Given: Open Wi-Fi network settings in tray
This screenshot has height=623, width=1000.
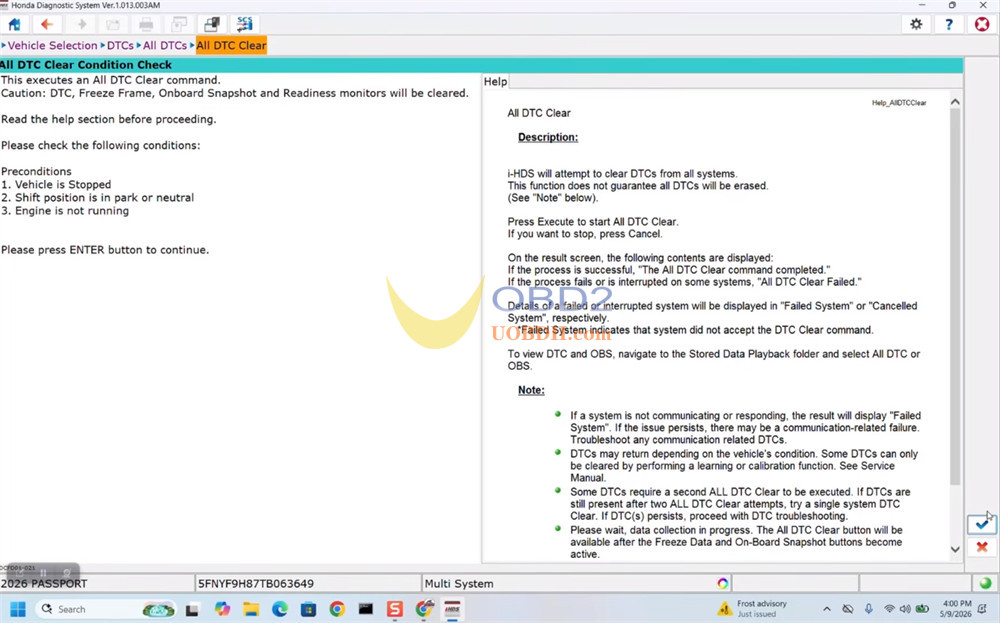Looking at the screenshot, I should [889, 609].
